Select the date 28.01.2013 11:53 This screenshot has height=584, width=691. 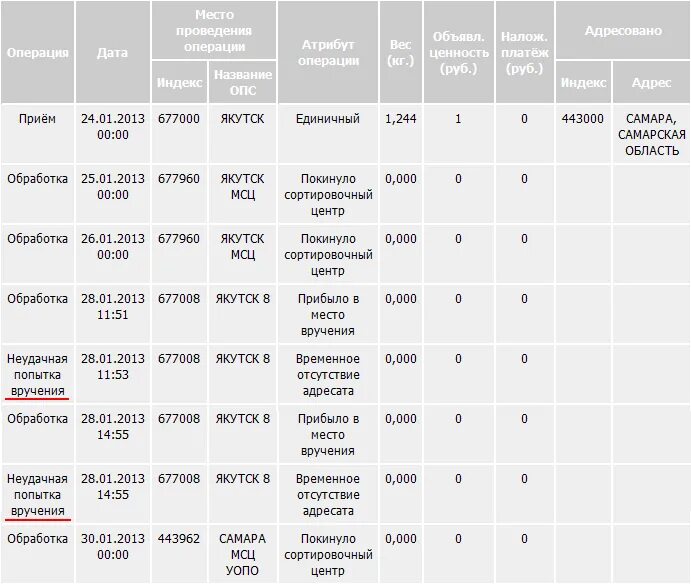pos(113,366)
